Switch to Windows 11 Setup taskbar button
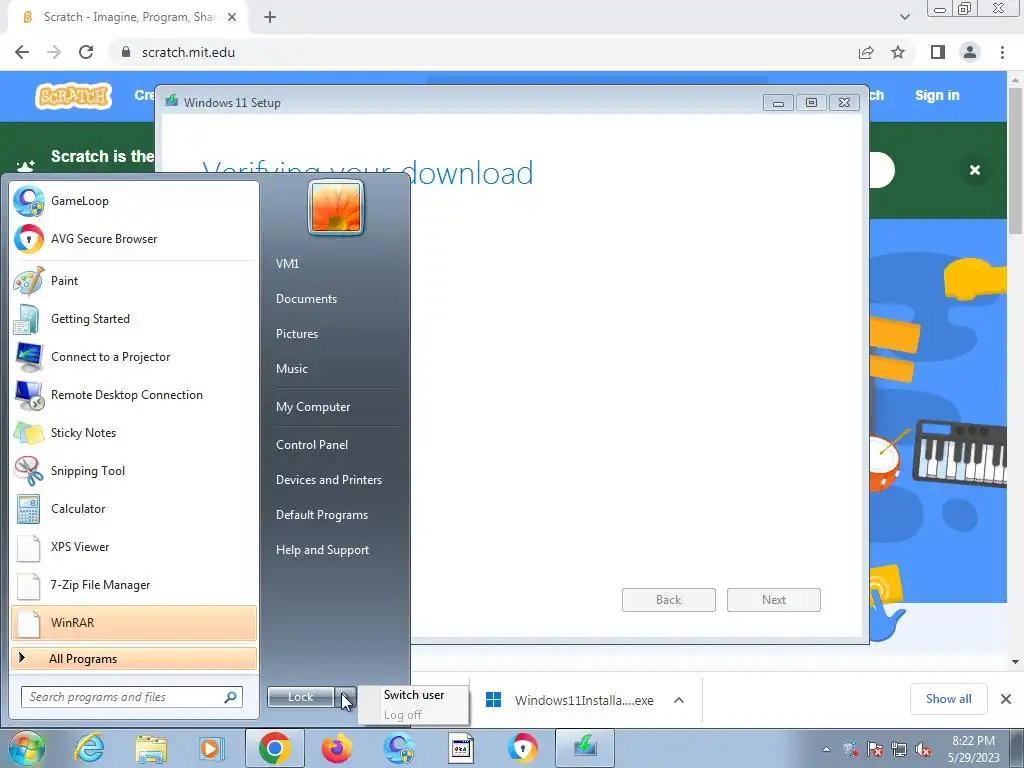This screenshot has width=1024, height=768. pyautogui.click(x=584, y=748)
